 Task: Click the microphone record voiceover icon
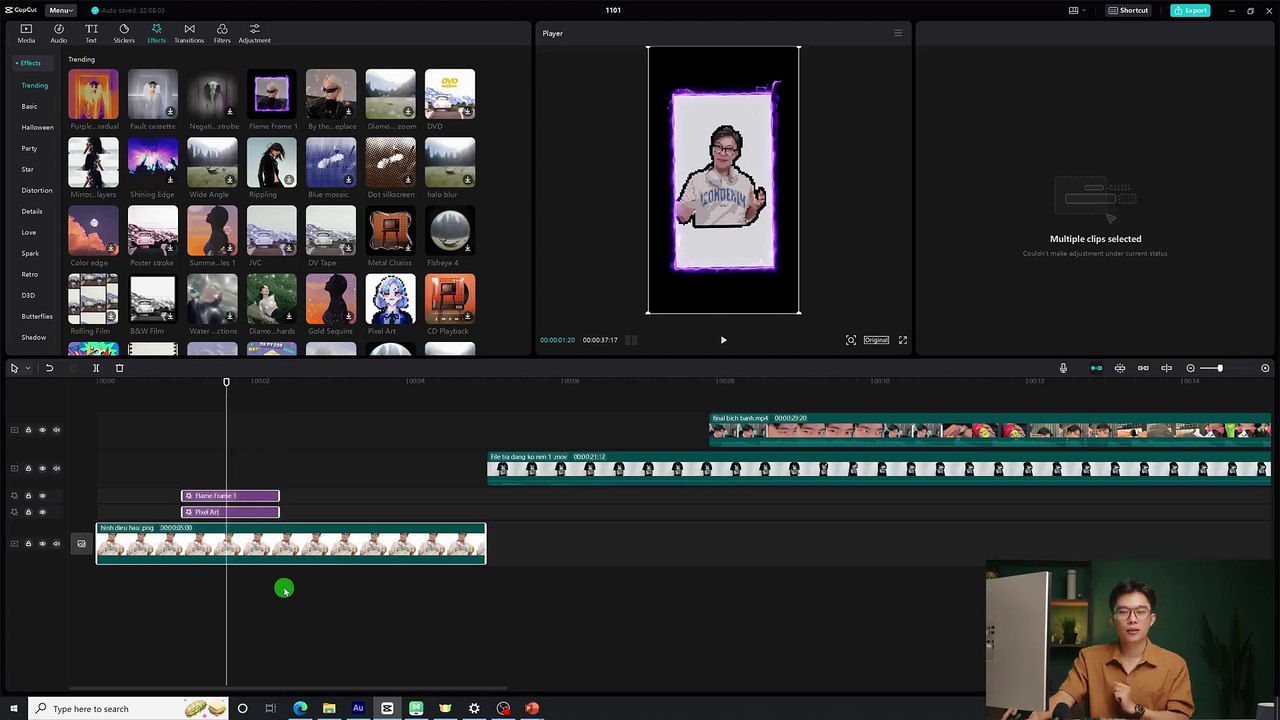1063,368
